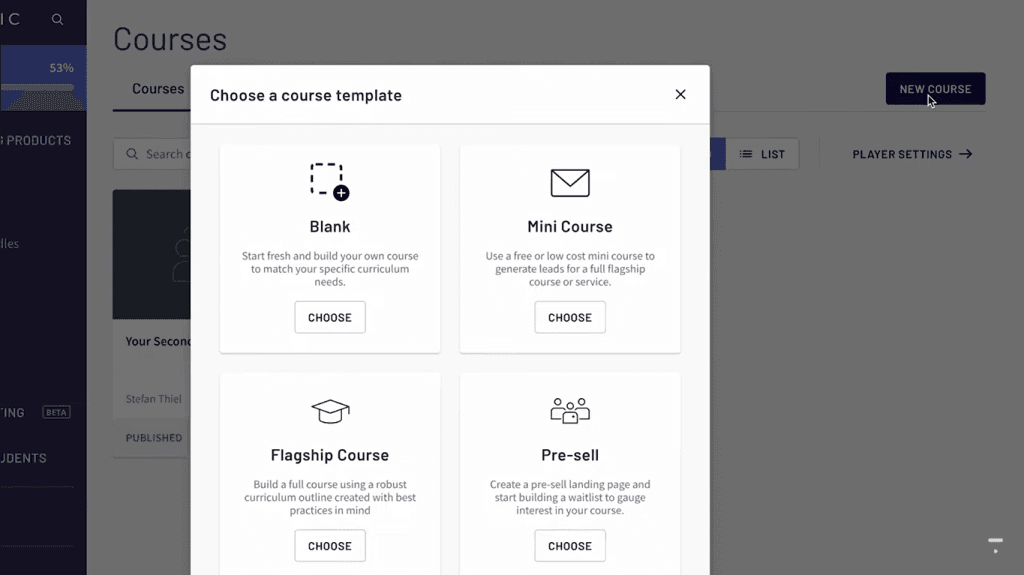The image size is (1024, 575).
Task: Choose the Pre-sell template
Action: [570, 546]
